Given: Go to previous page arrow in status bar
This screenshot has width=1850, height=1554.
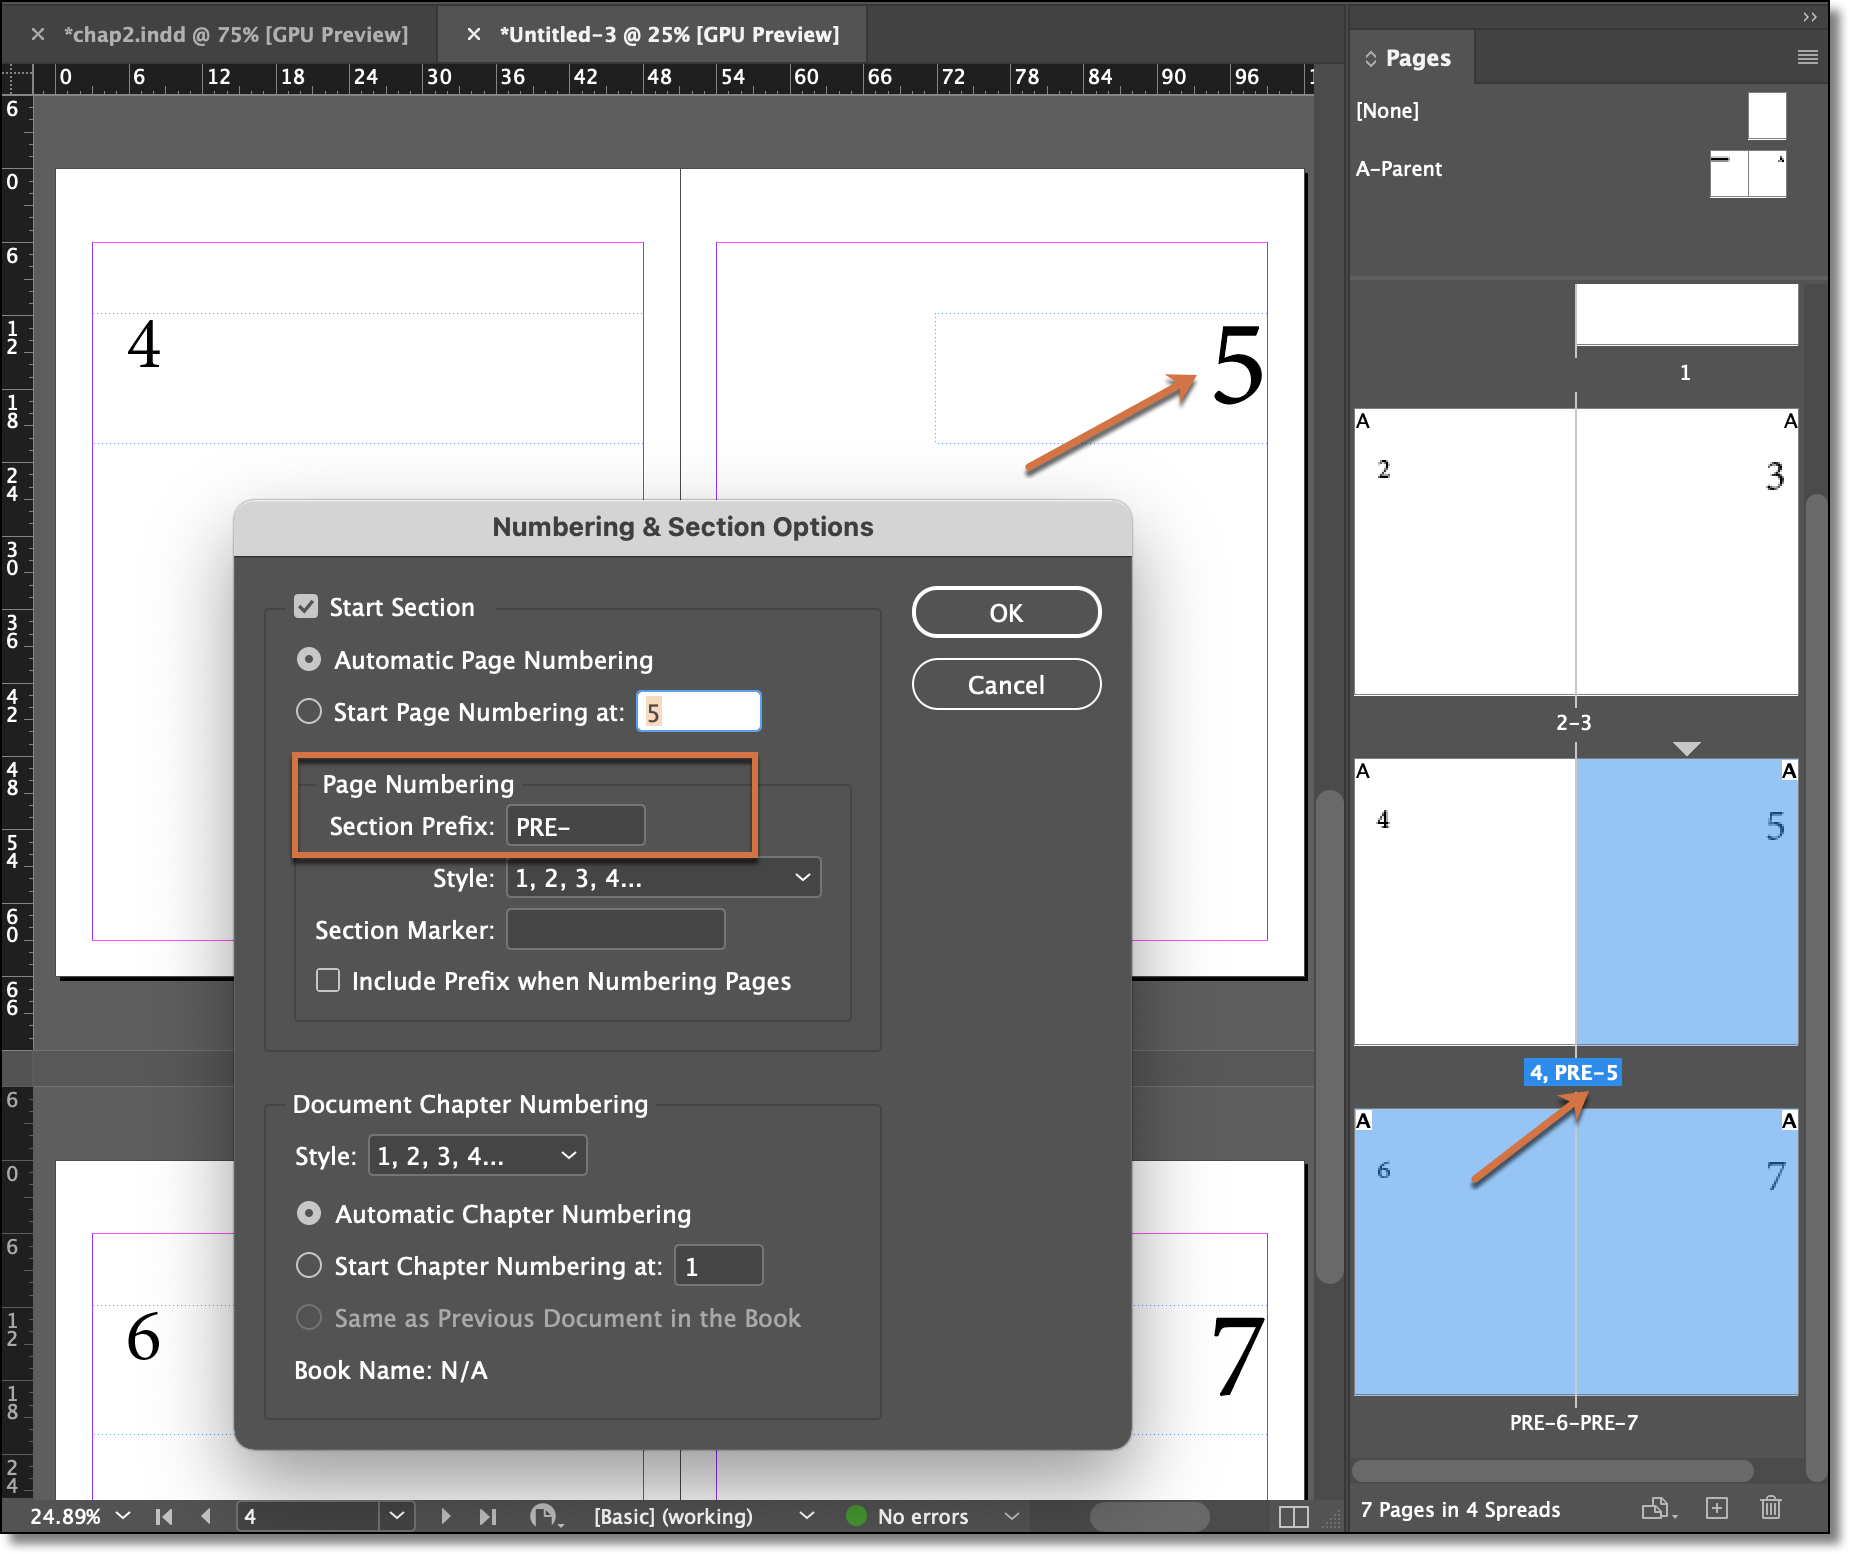Looking at the screenshot, I should coord(207,1516).
